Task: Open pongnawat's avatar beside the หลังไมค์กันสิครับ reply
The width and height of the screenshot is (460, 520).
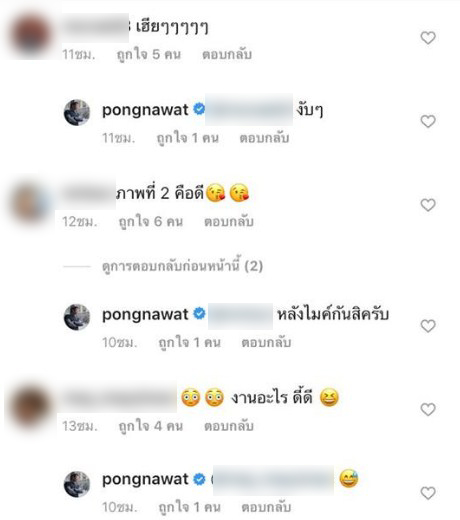Action: pos(77,317)
